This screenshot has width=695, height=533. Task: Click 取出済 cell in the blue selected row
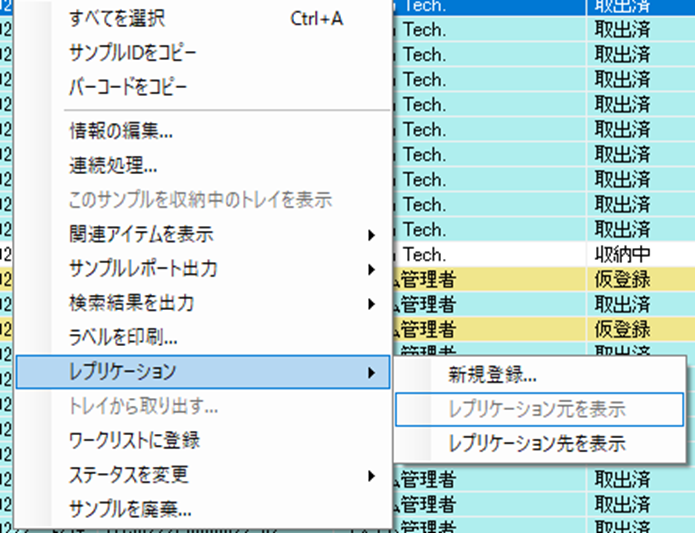622,6
